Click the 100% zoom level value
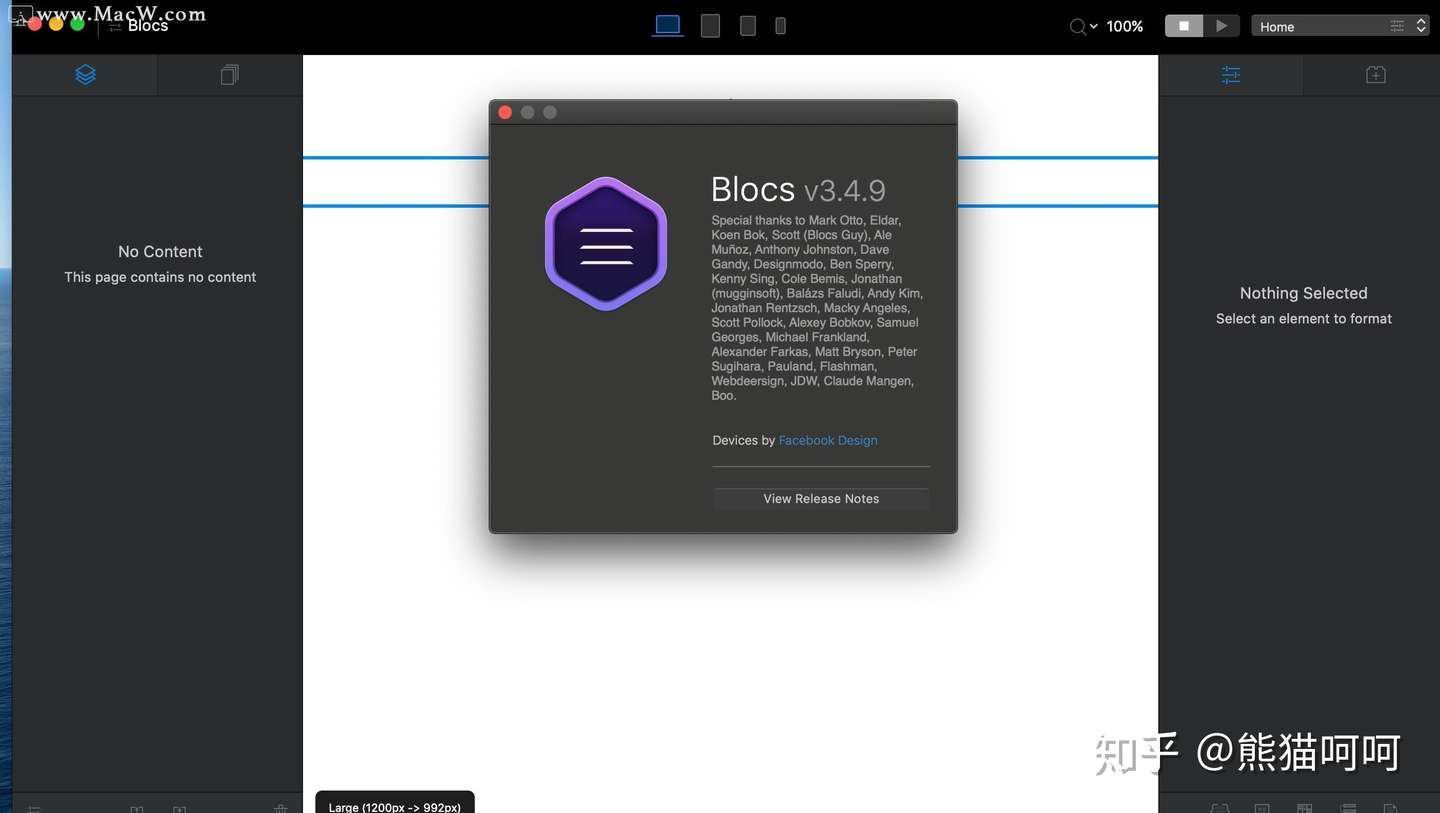This screenshot has height=813, width=1440. pyautogui.click(x=1125, y=27)
